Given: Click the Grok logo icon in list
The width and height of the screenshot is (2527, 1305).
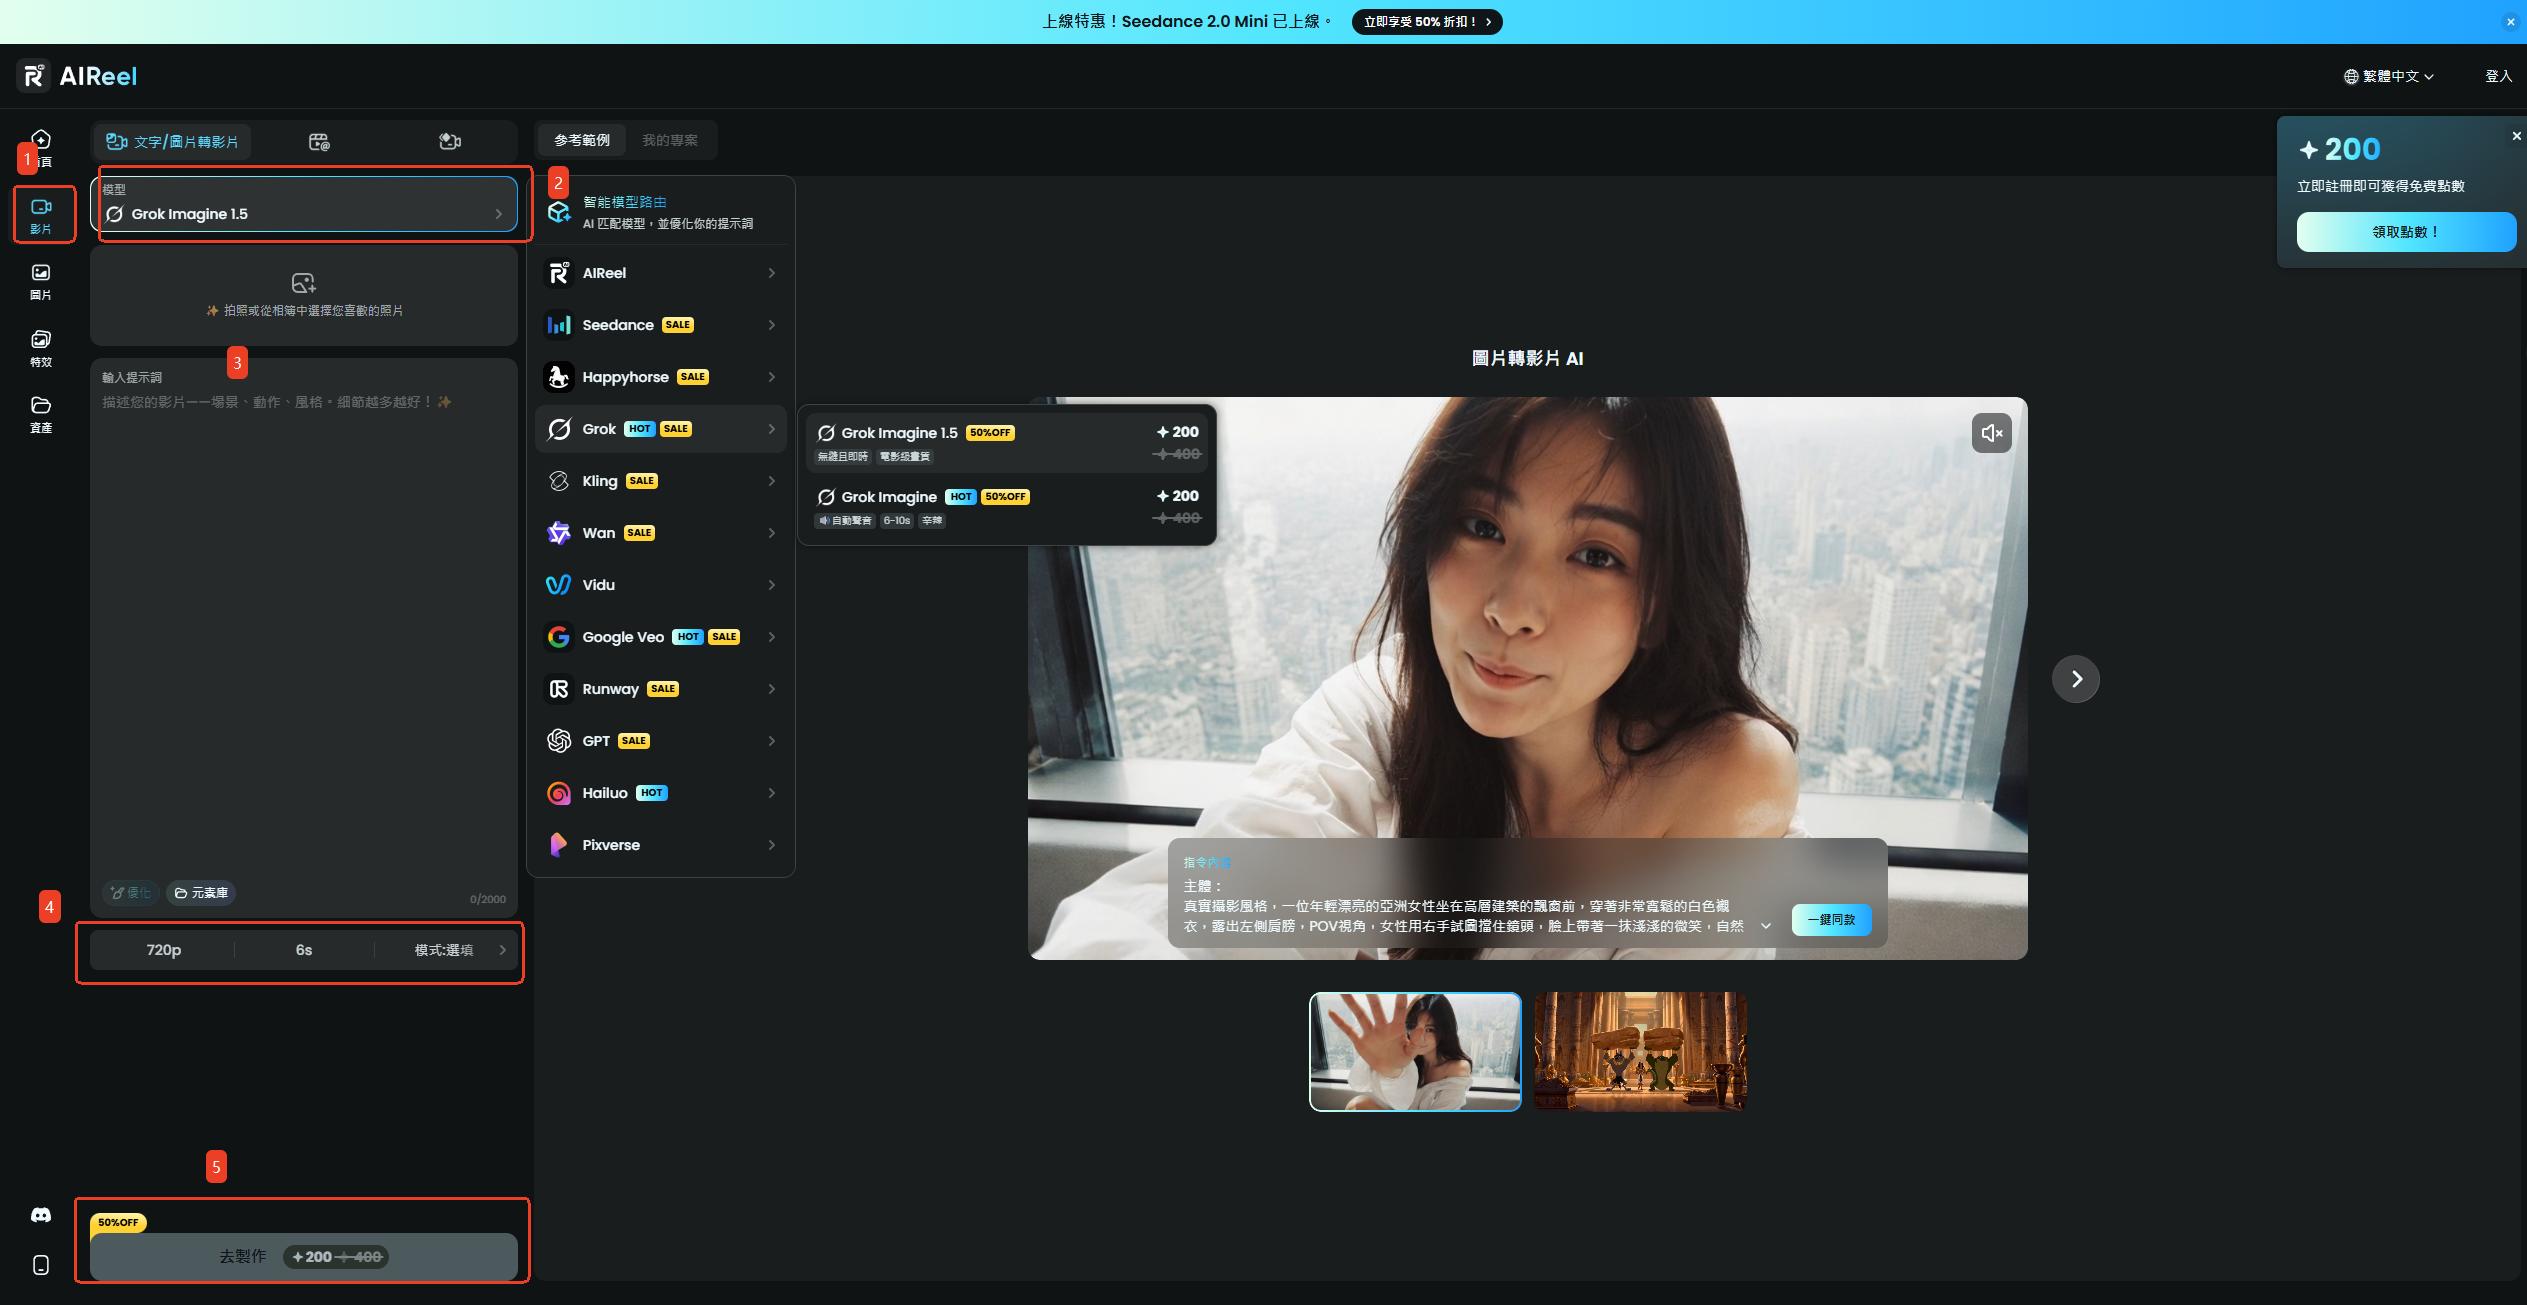Looking at the screenshot, I should pyautogui.click(x=558, y=429).
